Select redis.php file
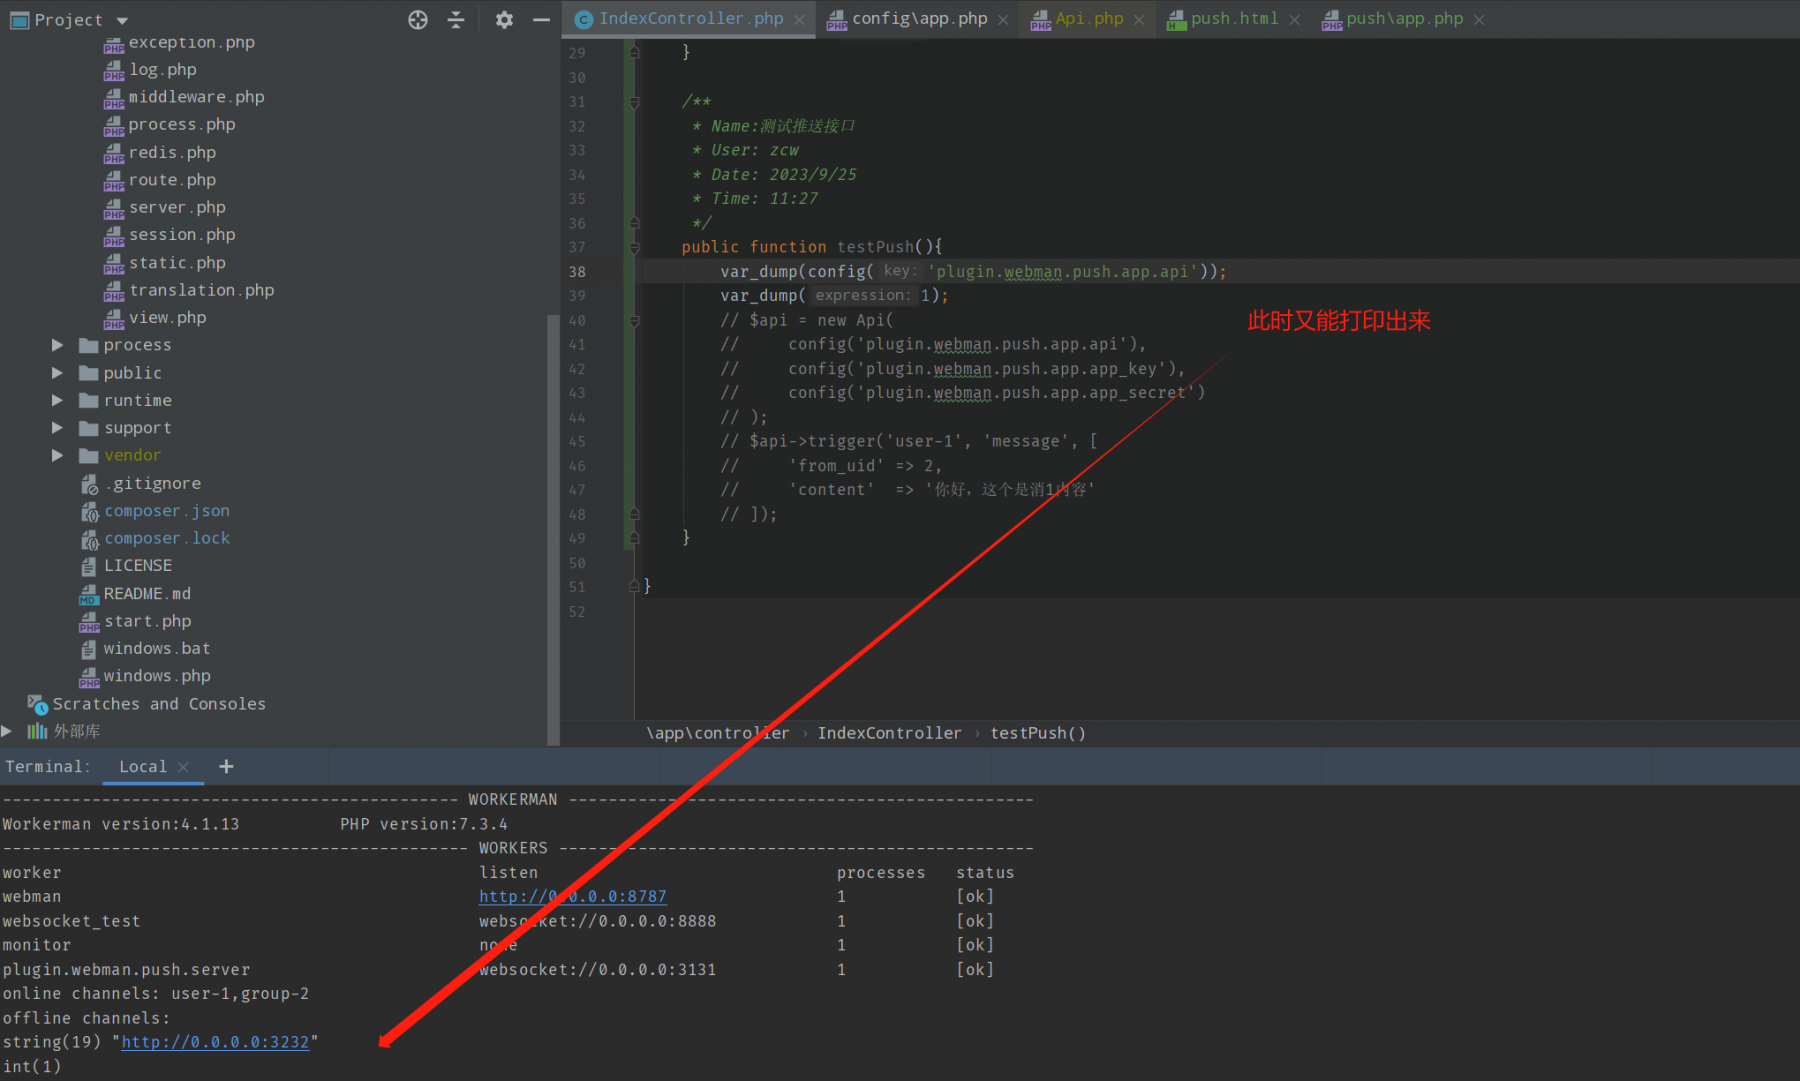 tap(172, 152)
